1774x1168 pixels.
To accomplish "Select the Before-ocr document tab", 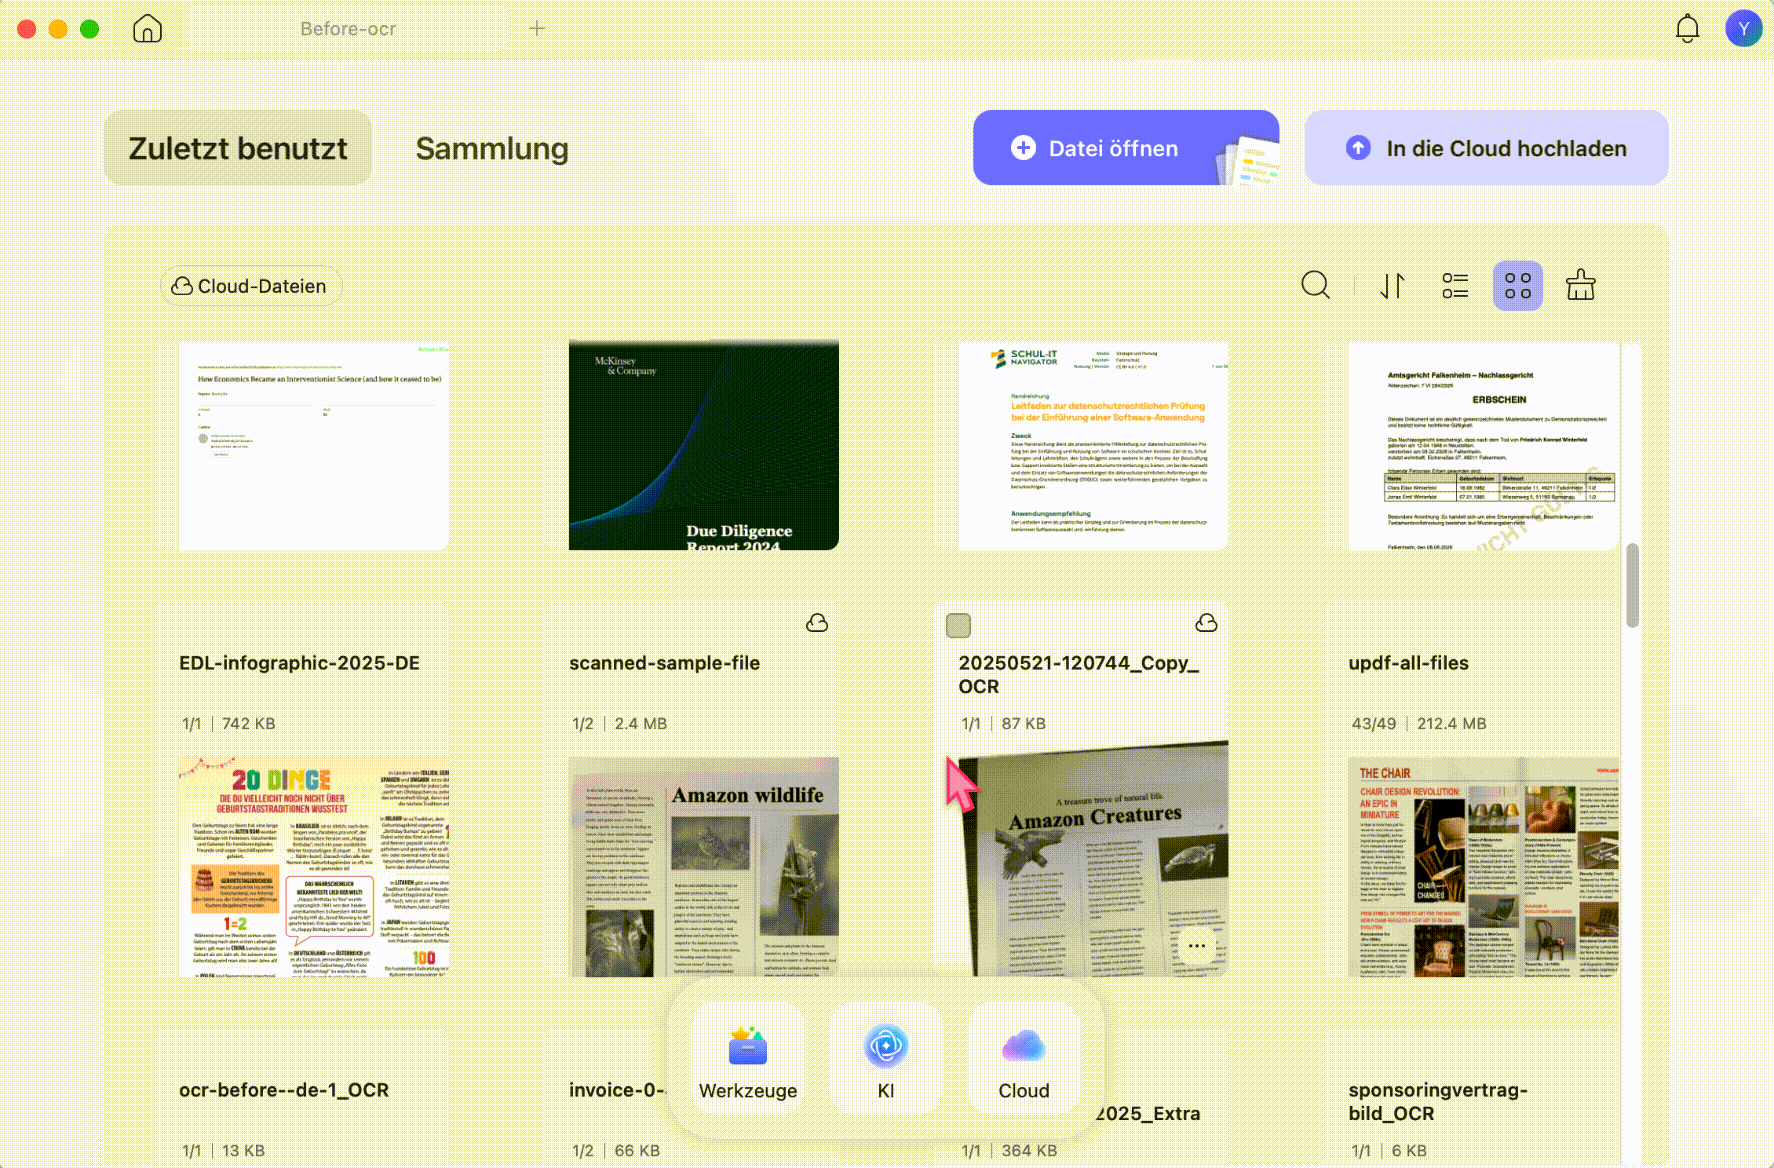I will click(x=348, y=29).
